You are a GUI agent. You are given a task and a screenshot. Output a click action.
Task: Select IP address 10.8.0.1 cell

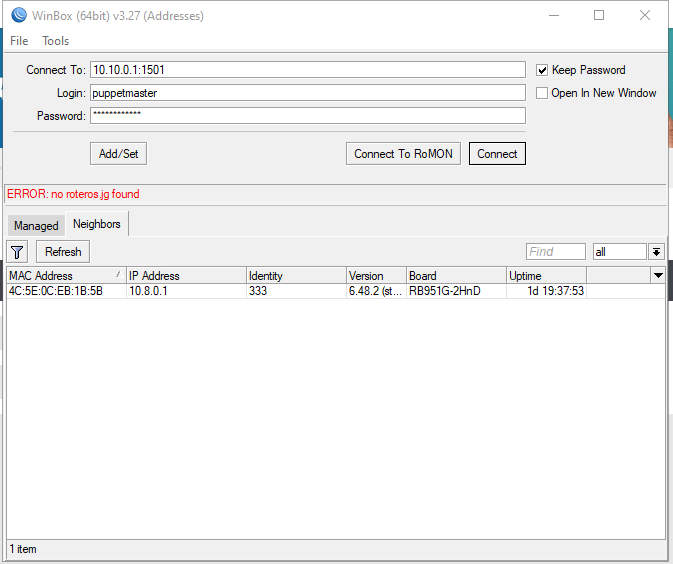coord(186,291)
